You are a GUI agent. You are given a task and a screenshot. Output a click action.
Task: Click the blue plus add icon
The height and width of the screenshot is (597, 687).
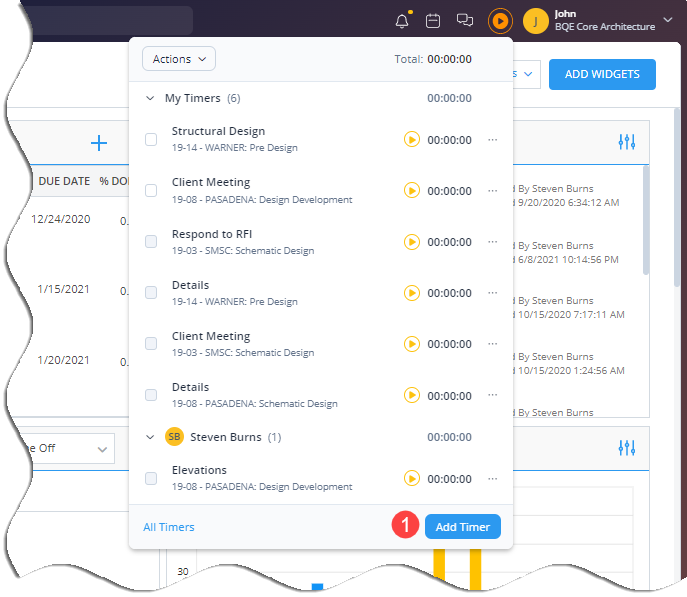tap(99, 143)
